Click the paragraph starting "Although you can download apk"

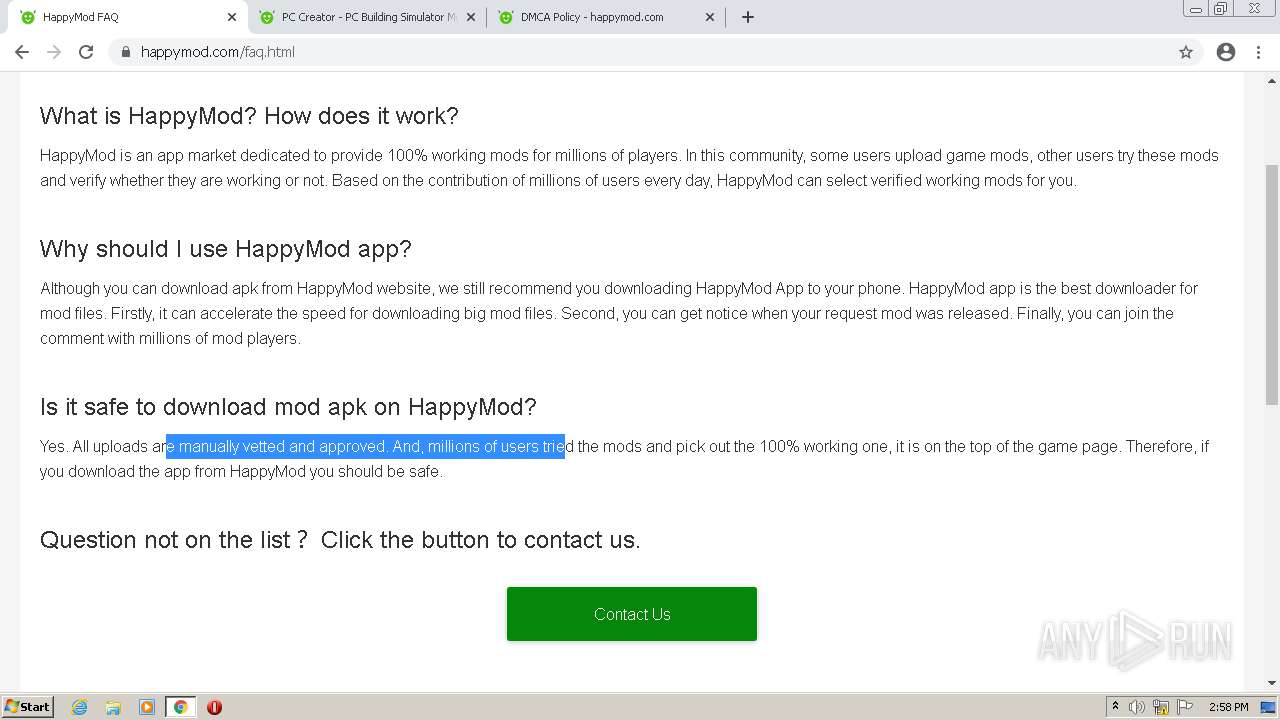(619, 313)
